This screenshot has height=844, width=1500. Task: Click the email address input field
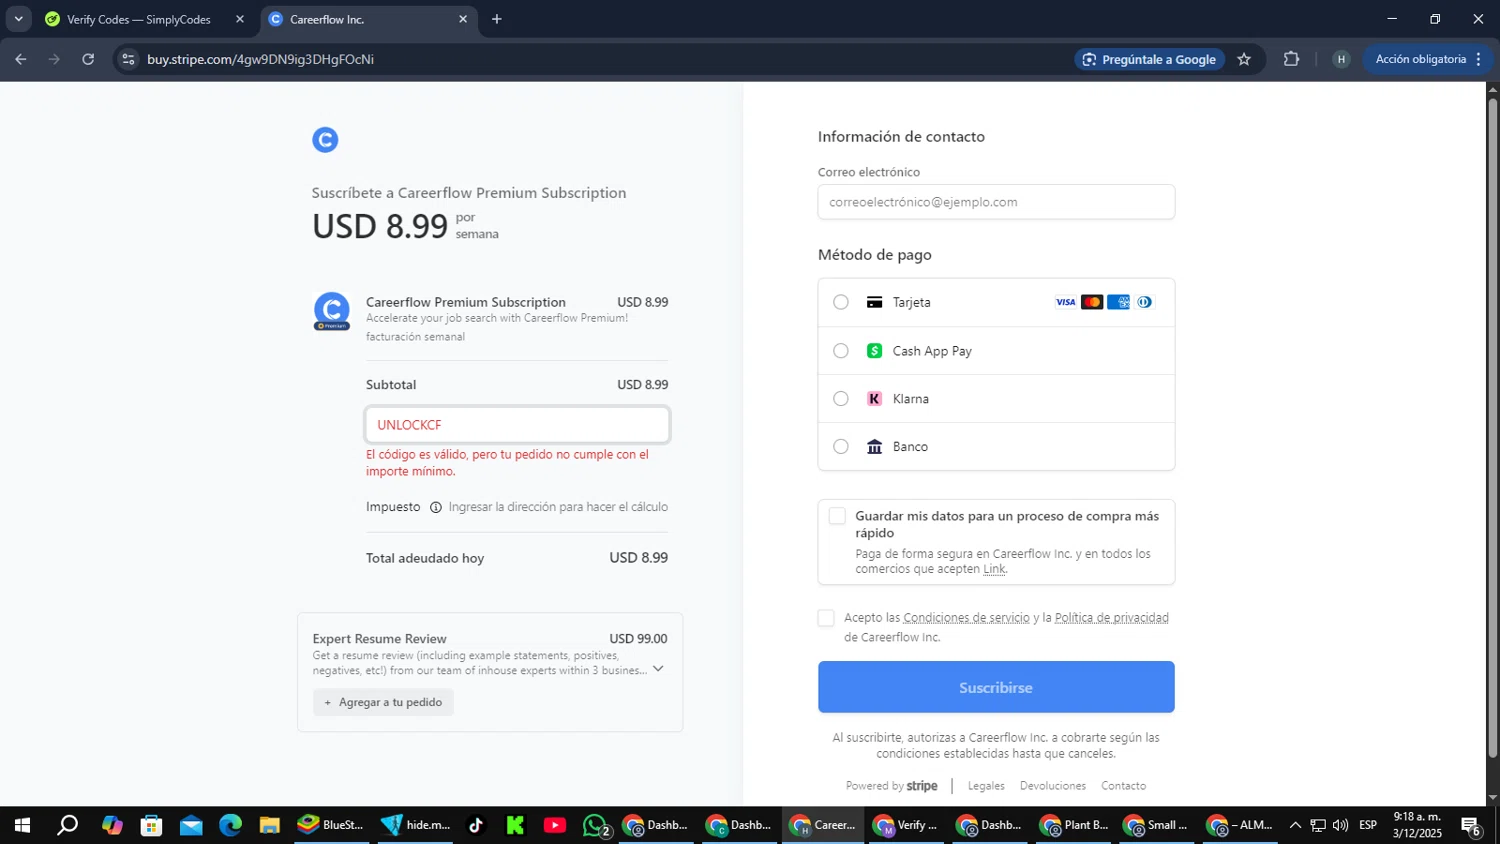point(996,202)
